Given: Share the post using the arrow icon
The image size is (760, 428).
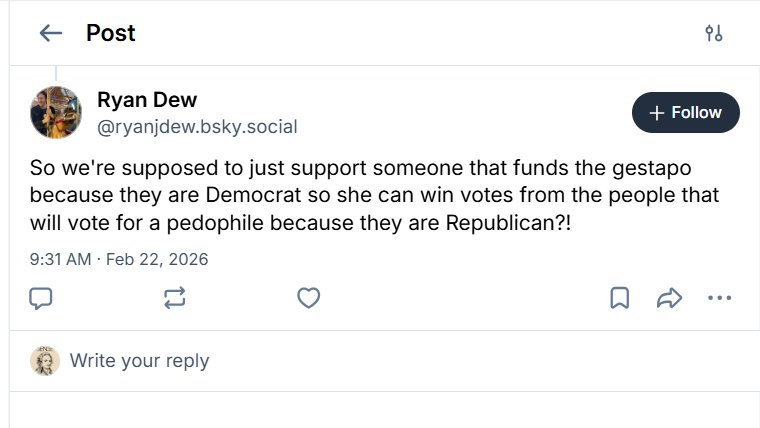Looking at the screenshot, I should 669,297.
